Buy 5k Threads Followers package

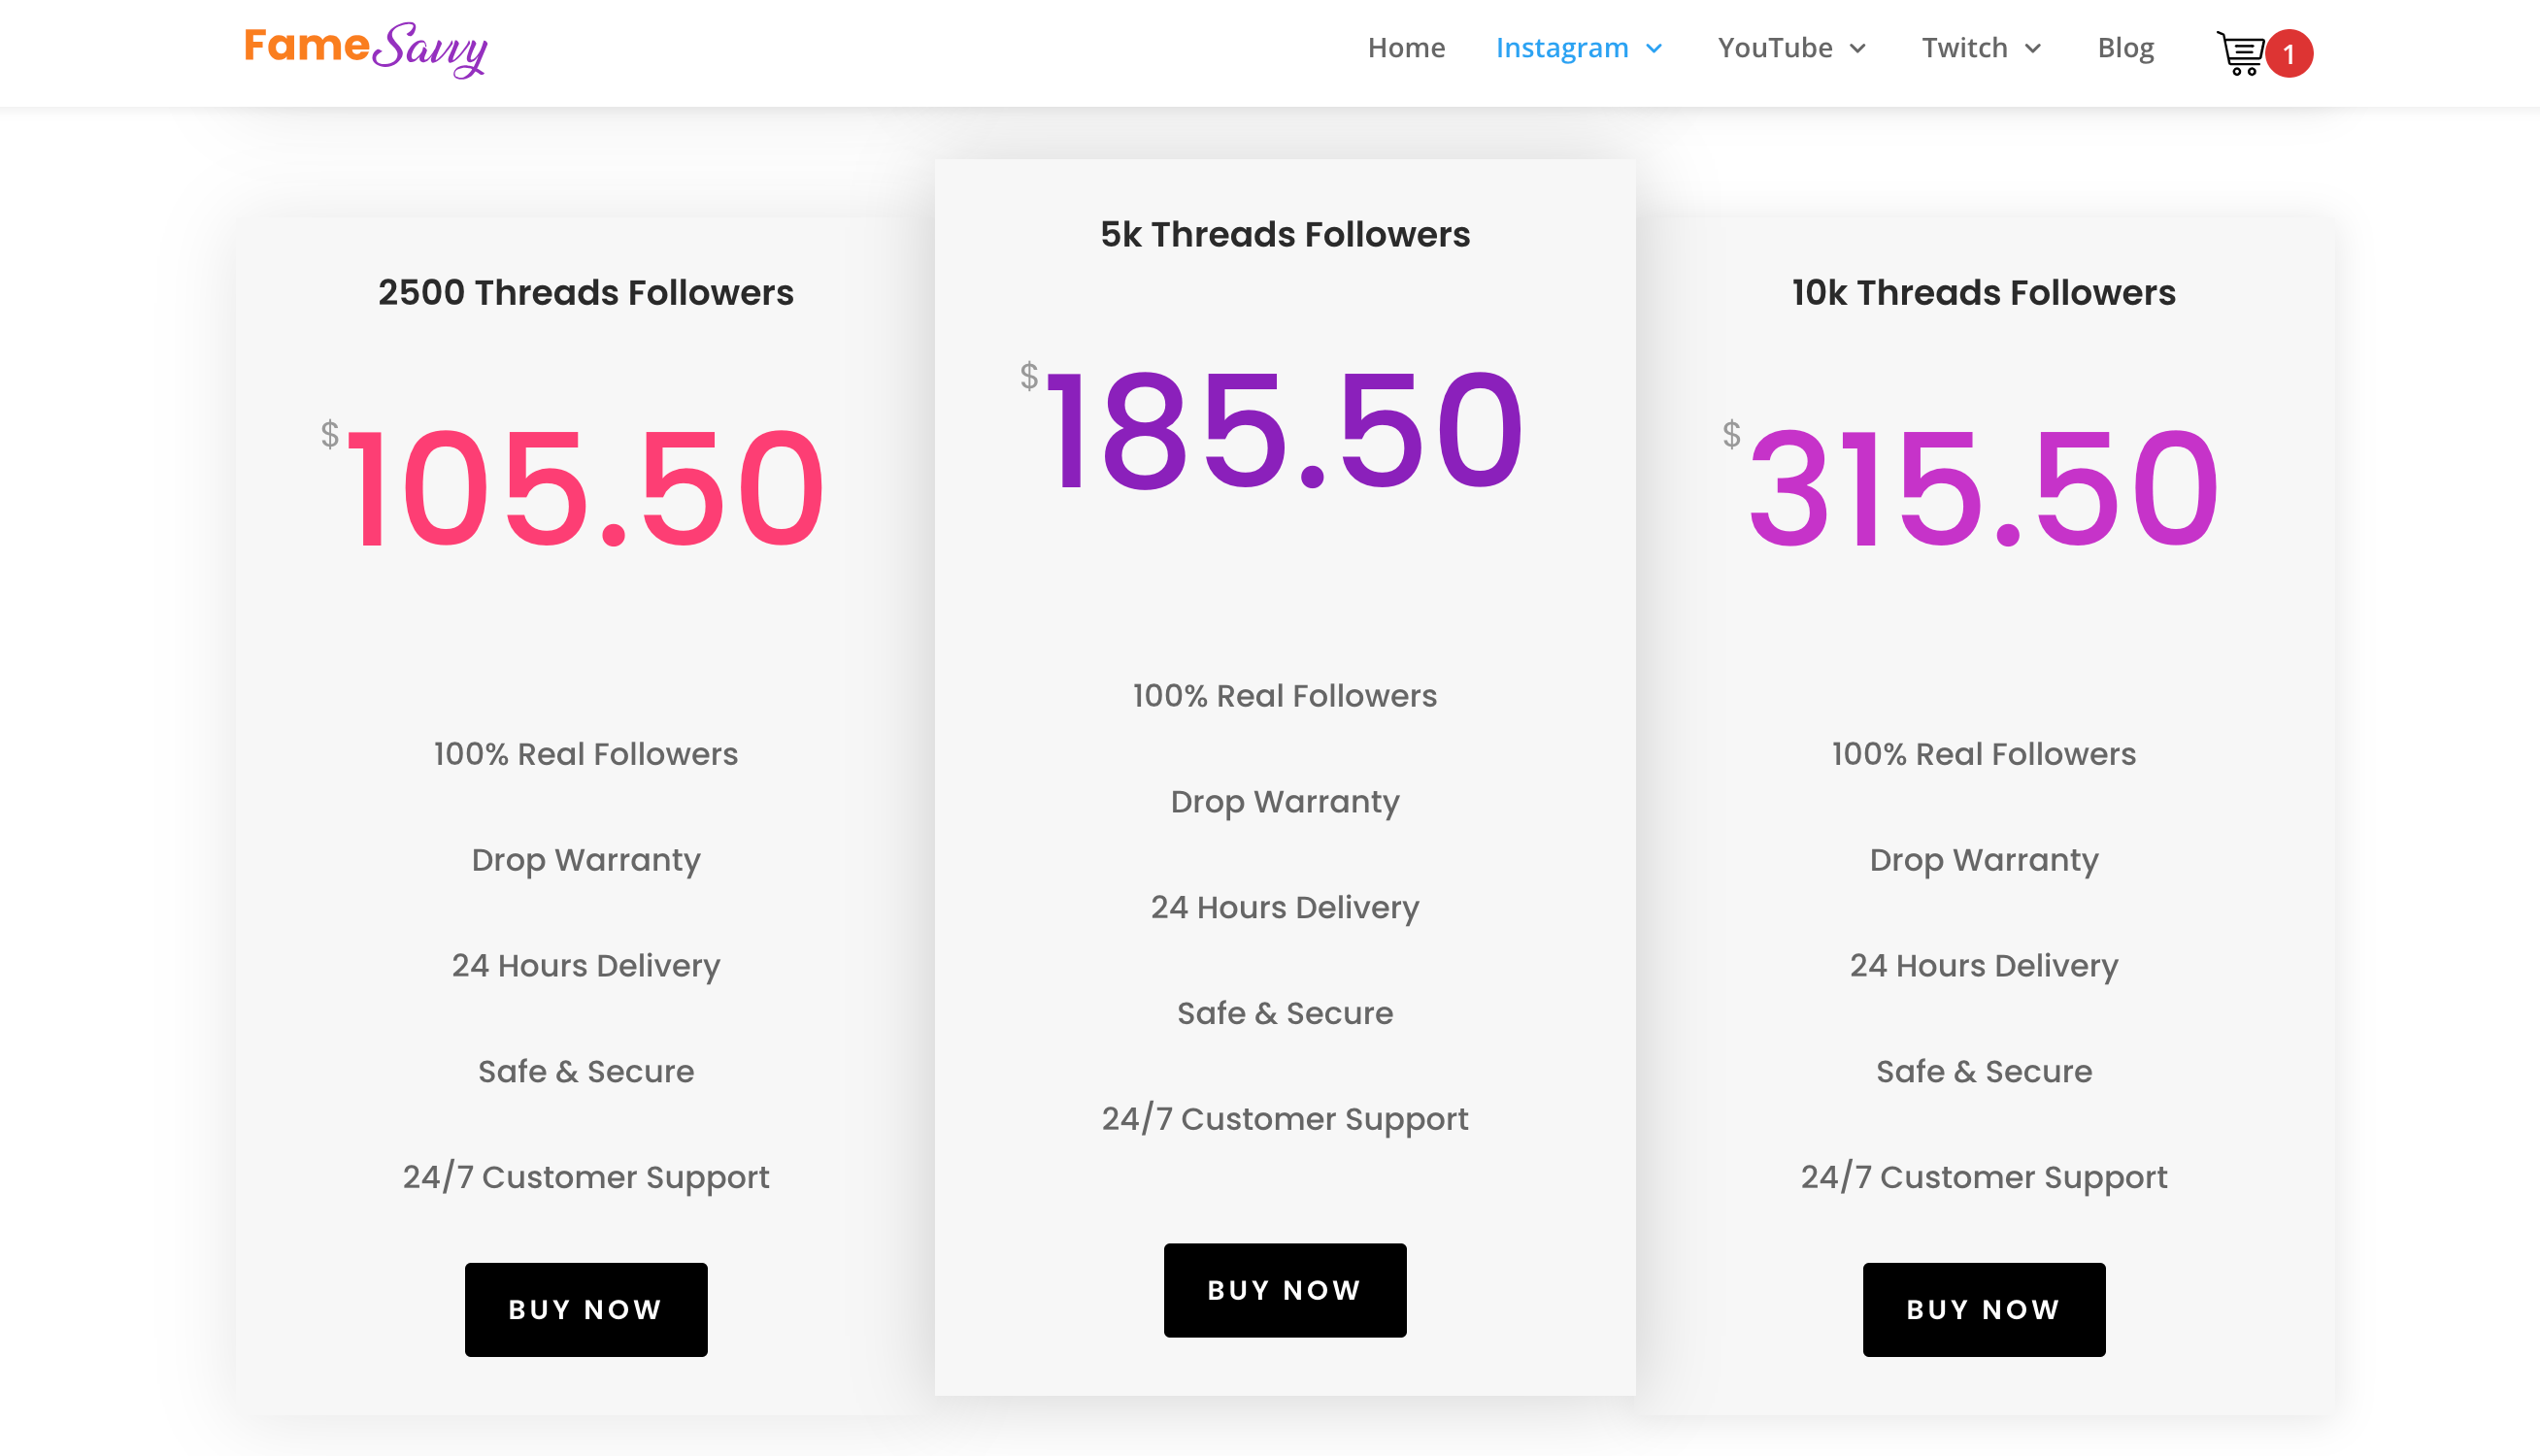click(1284, 1290)
